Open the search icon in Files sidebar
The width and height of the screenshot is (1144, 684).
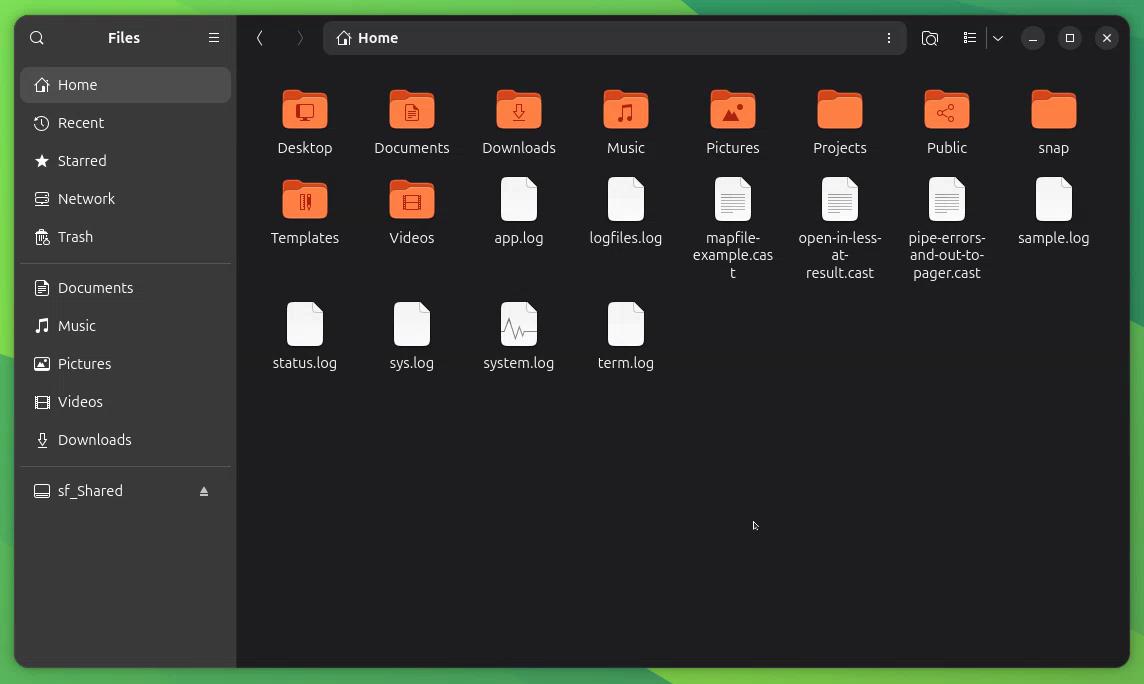36,38
